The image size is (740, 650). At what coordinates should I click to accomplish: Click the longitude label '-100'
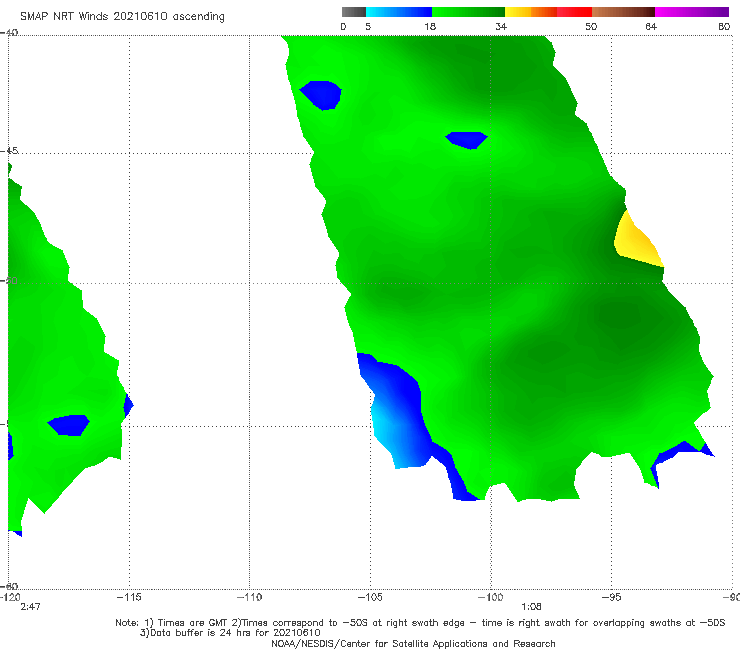491,597
